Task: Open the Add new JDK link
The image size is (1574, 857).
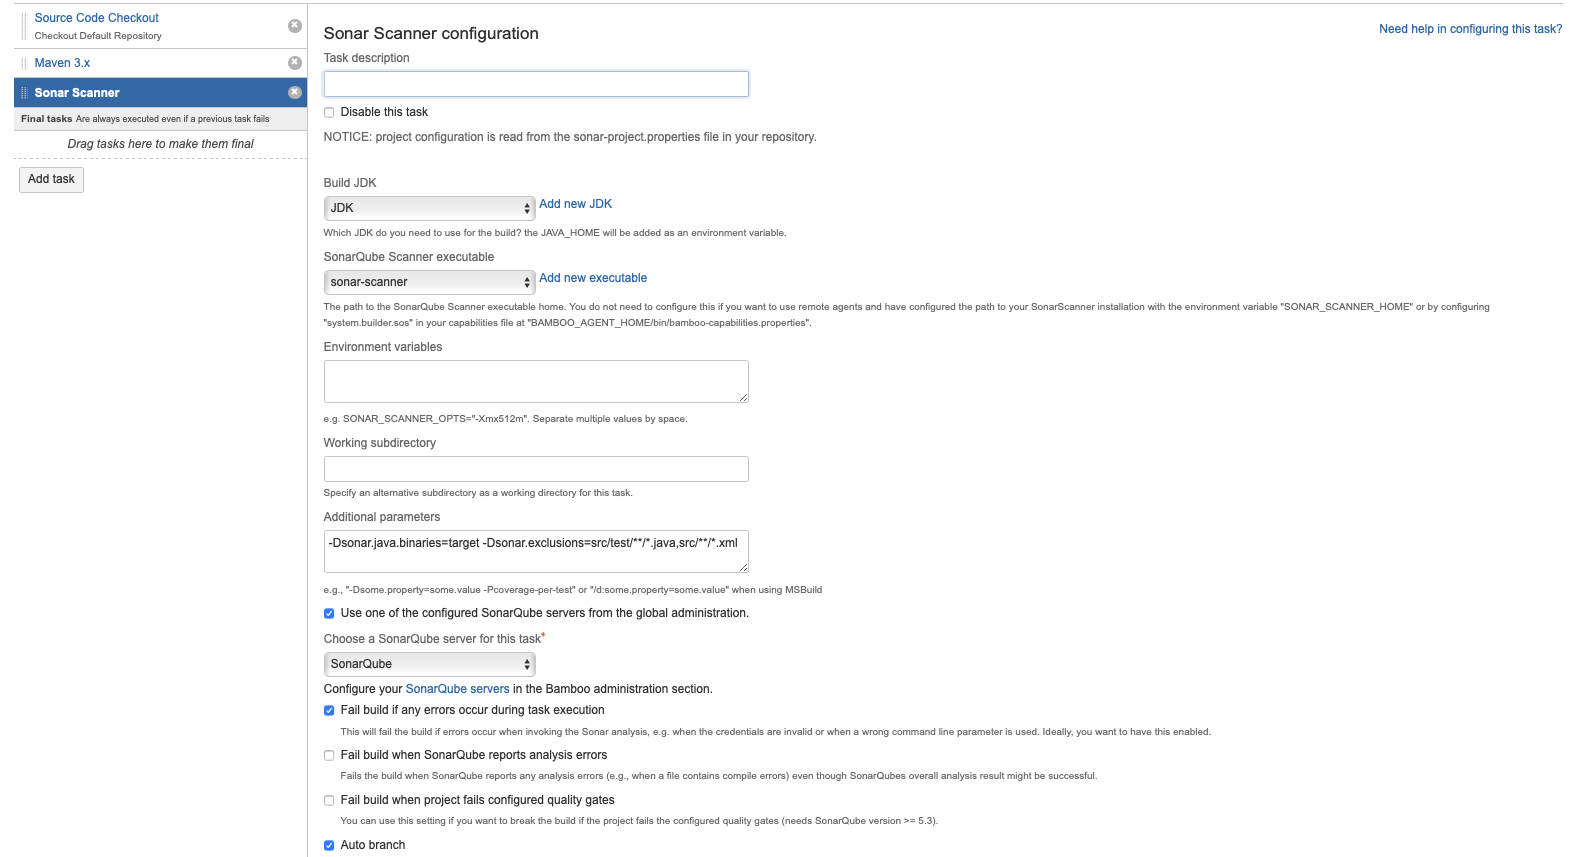Action: (575, 204)
